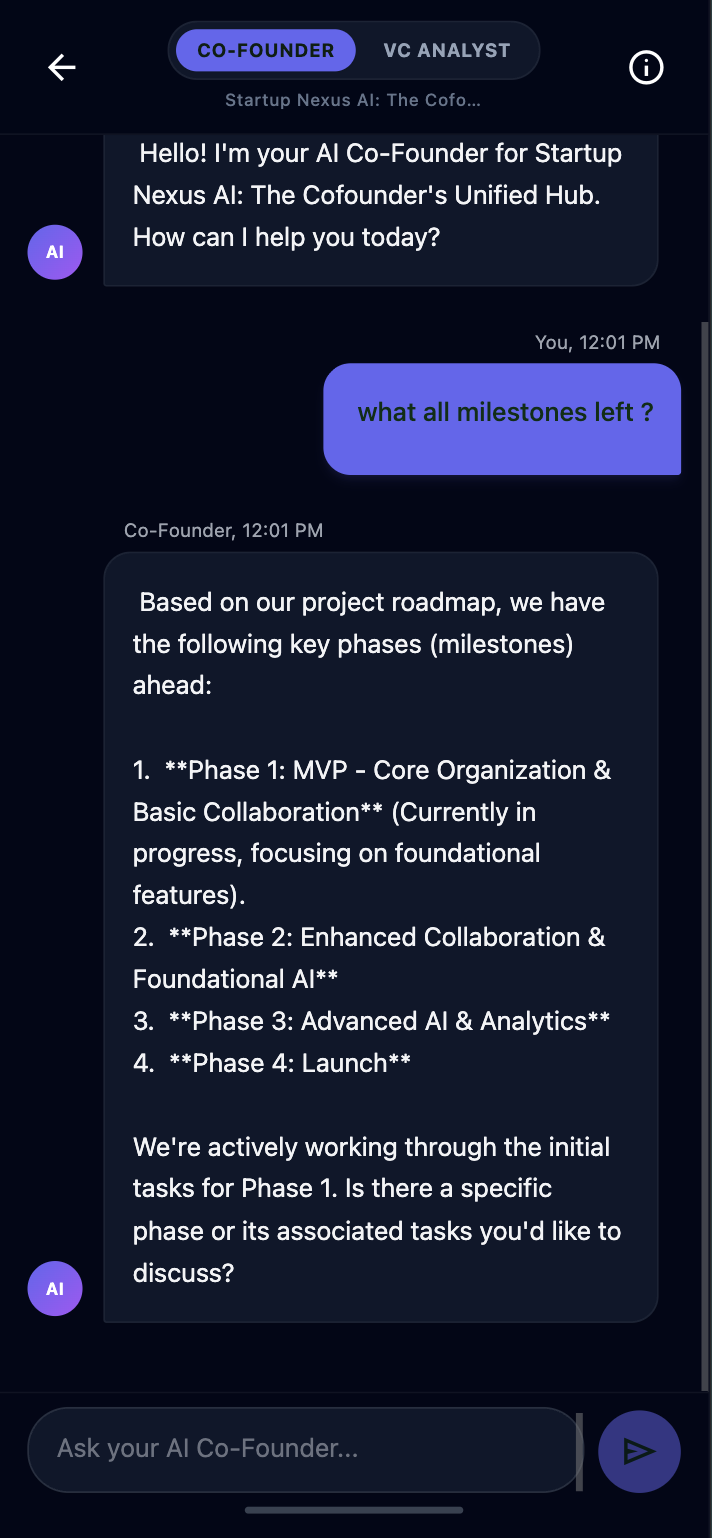Screen dimensions: 712x1538
Task: Tap the AI avatar beside the roadmap reply
Action: click(x=54, y=1288)
